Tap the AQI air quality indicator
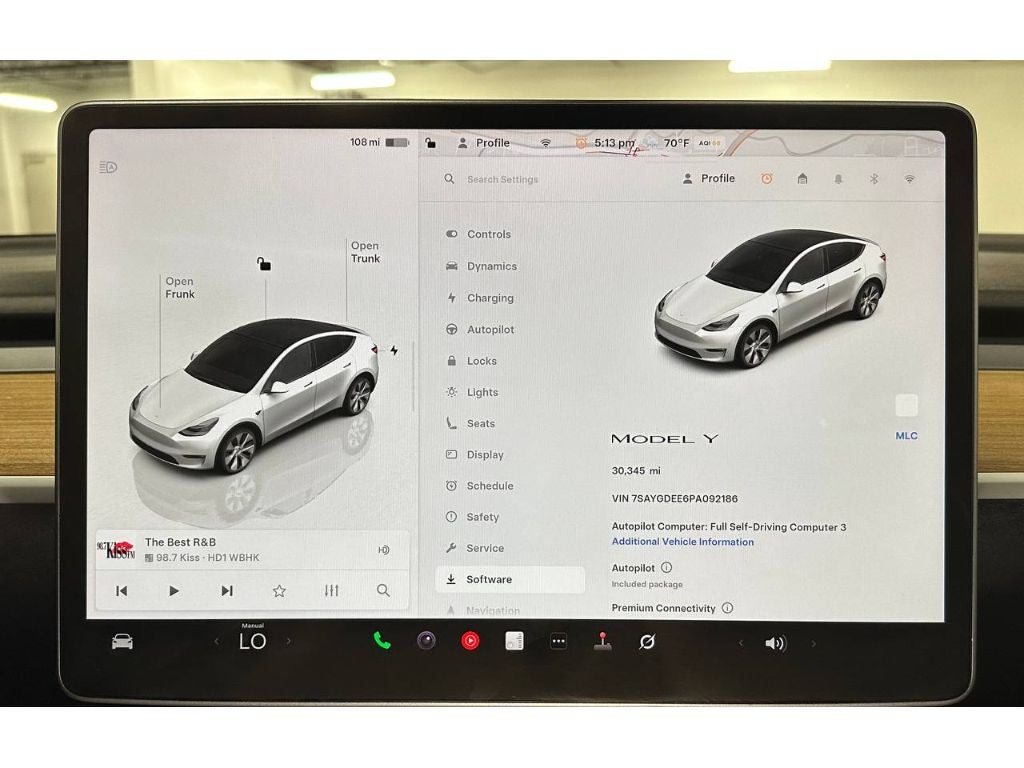 [x=709, y=143]
